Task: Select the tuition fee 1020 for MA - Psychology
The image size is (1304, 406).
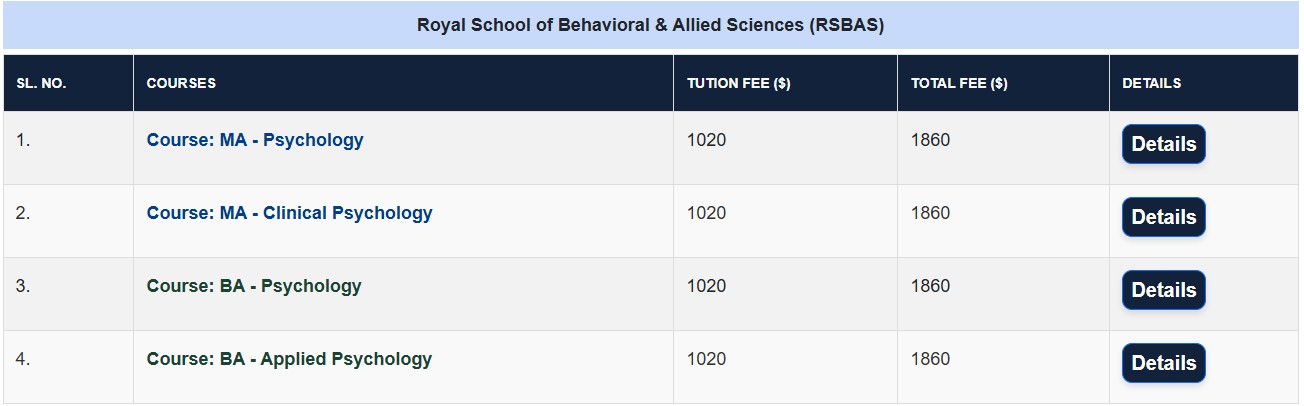Action: [x=706, y=140]
